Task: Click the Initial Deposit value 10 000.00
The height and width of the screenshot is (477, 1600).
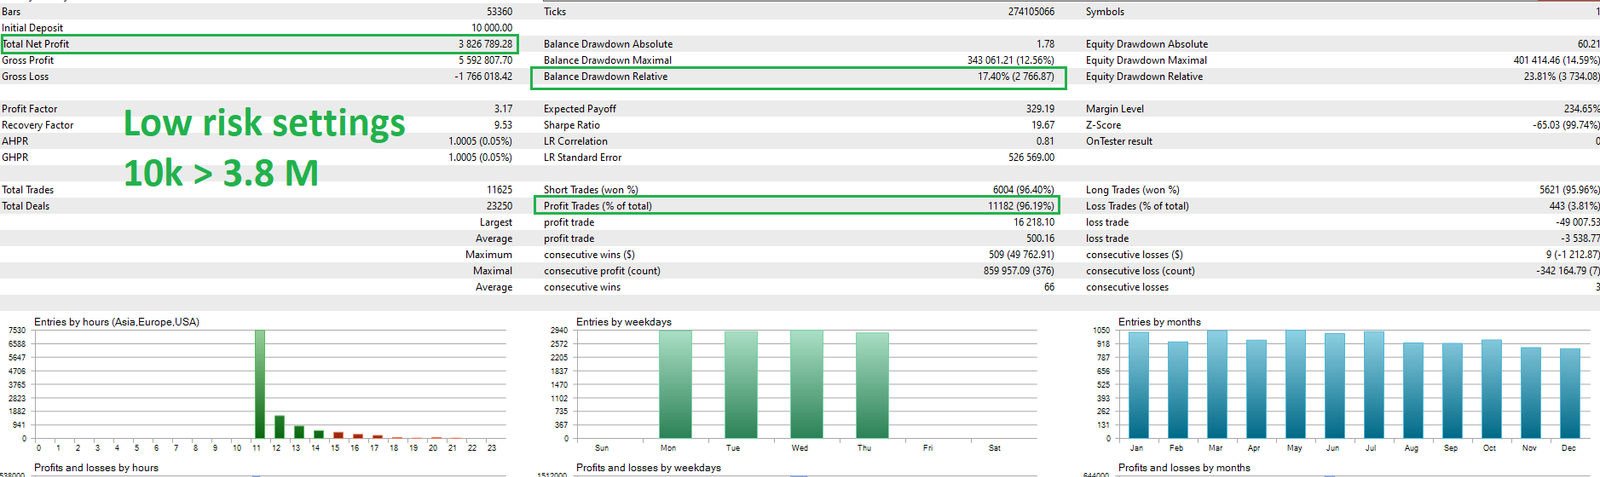Action: (x=491, y=28)
